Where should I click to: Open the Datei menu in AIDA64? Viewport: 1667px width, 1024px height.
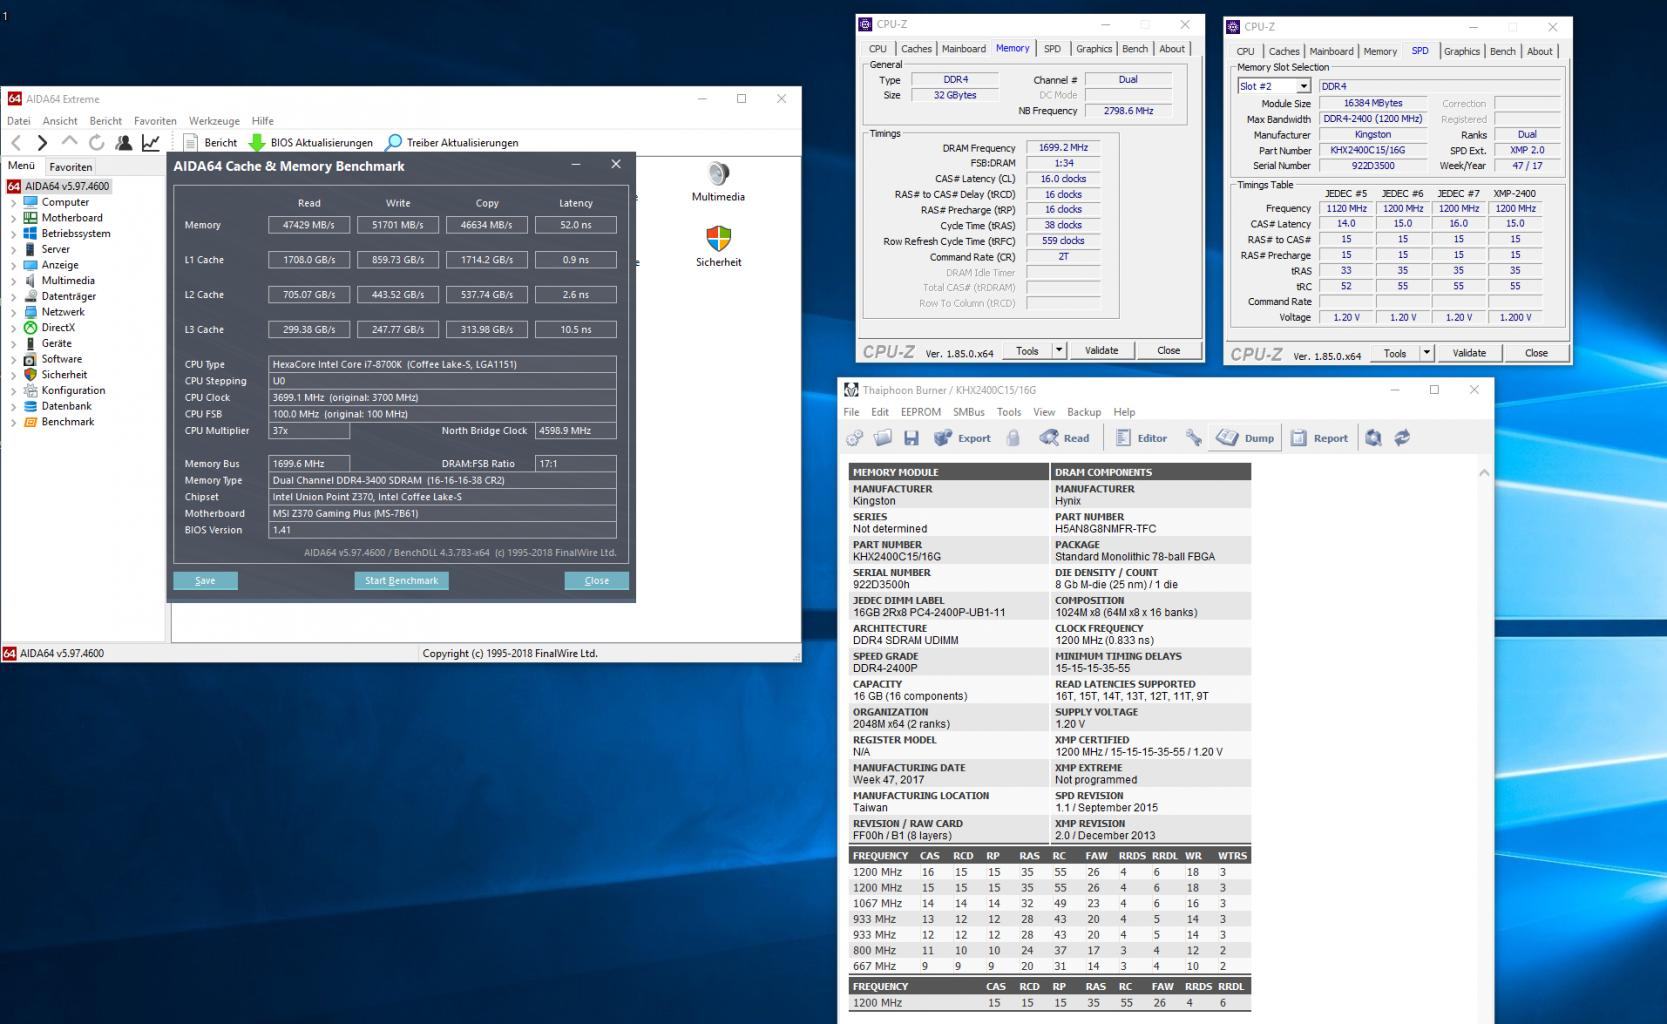tap(19, 121)
